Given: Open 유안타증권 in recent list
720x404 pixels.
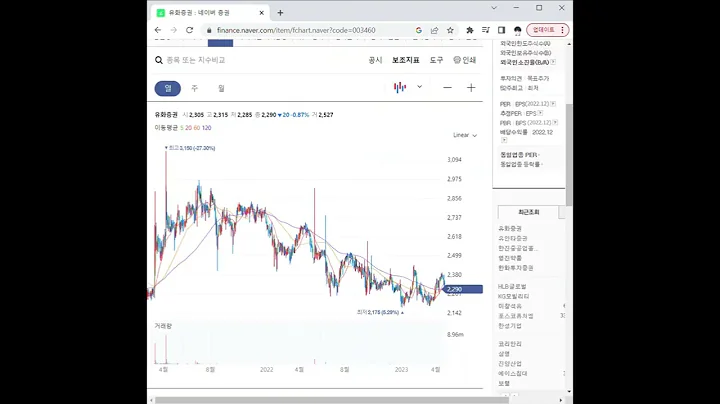Looking at the screenshot, I should (x=512, y=238).
